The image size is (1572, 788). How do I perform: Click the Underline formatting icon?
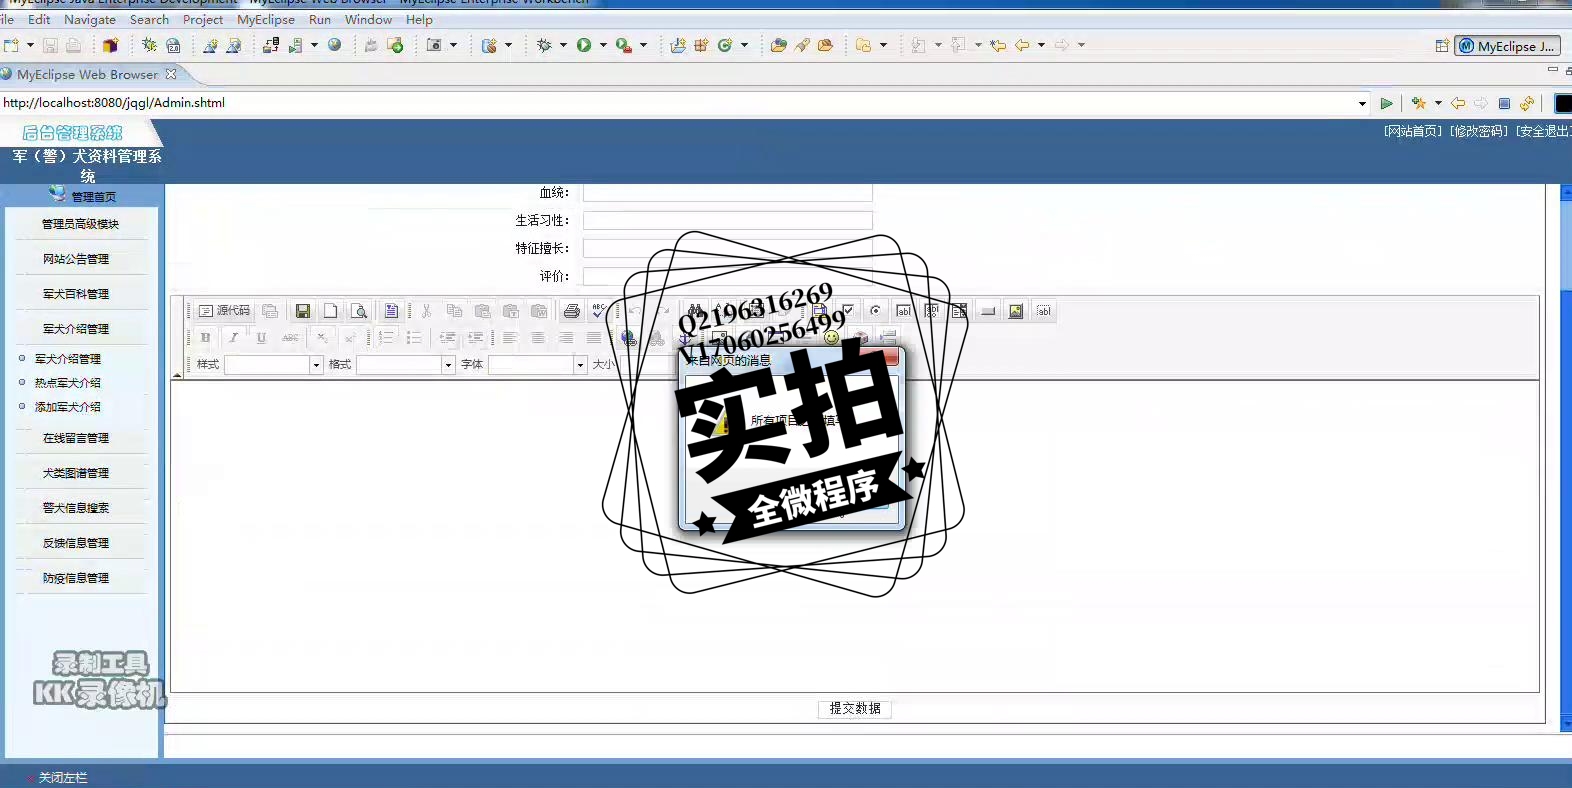(261, 338)
